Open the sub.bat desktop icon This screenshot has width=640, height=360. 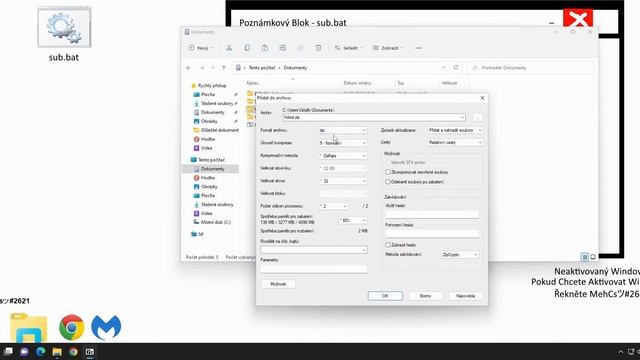[64, 34]
